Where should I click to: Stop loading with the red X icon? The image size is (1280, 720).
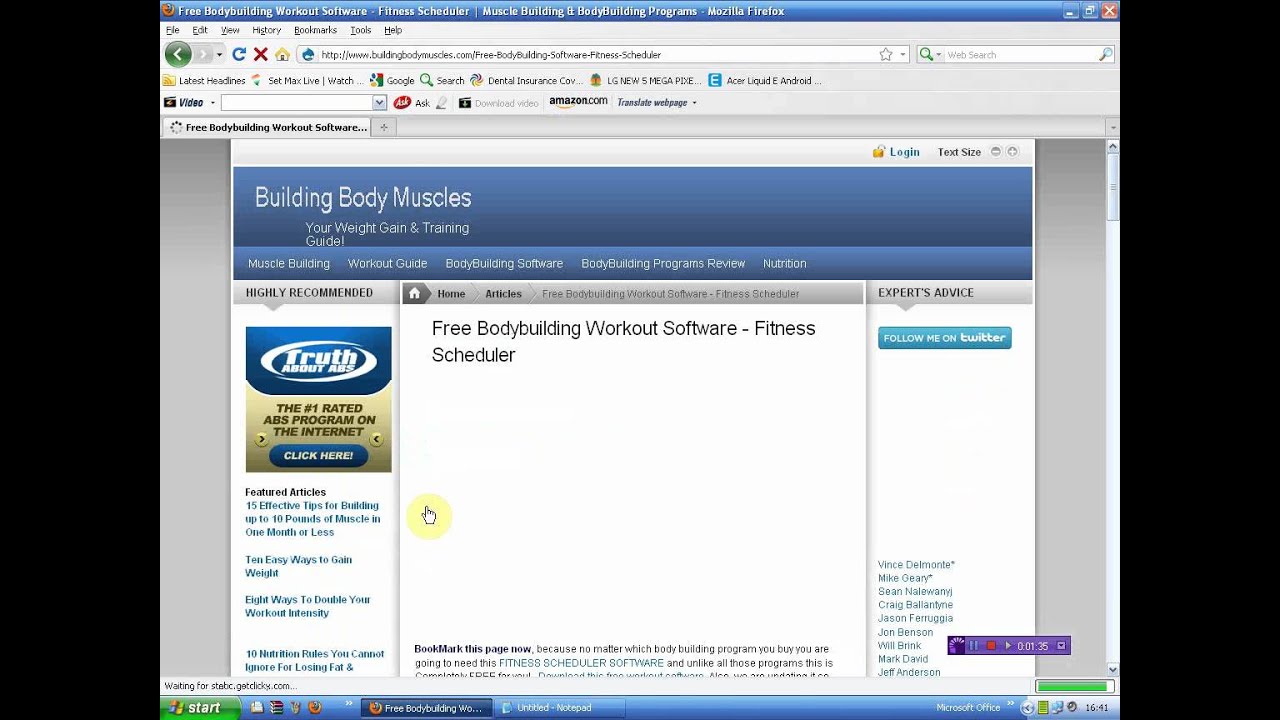point(260,54)
